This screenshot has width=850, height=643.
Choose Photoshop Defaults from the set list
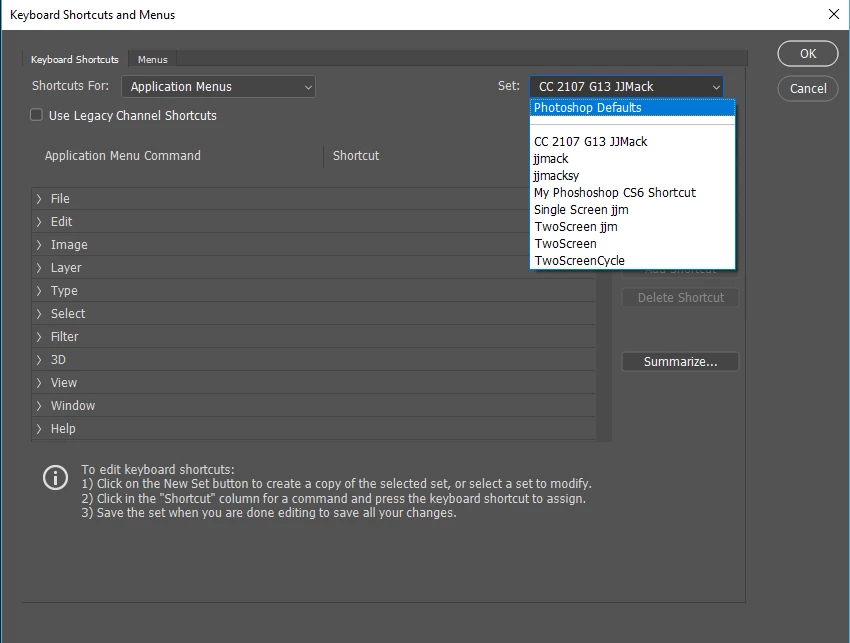[x=632, y=107]
